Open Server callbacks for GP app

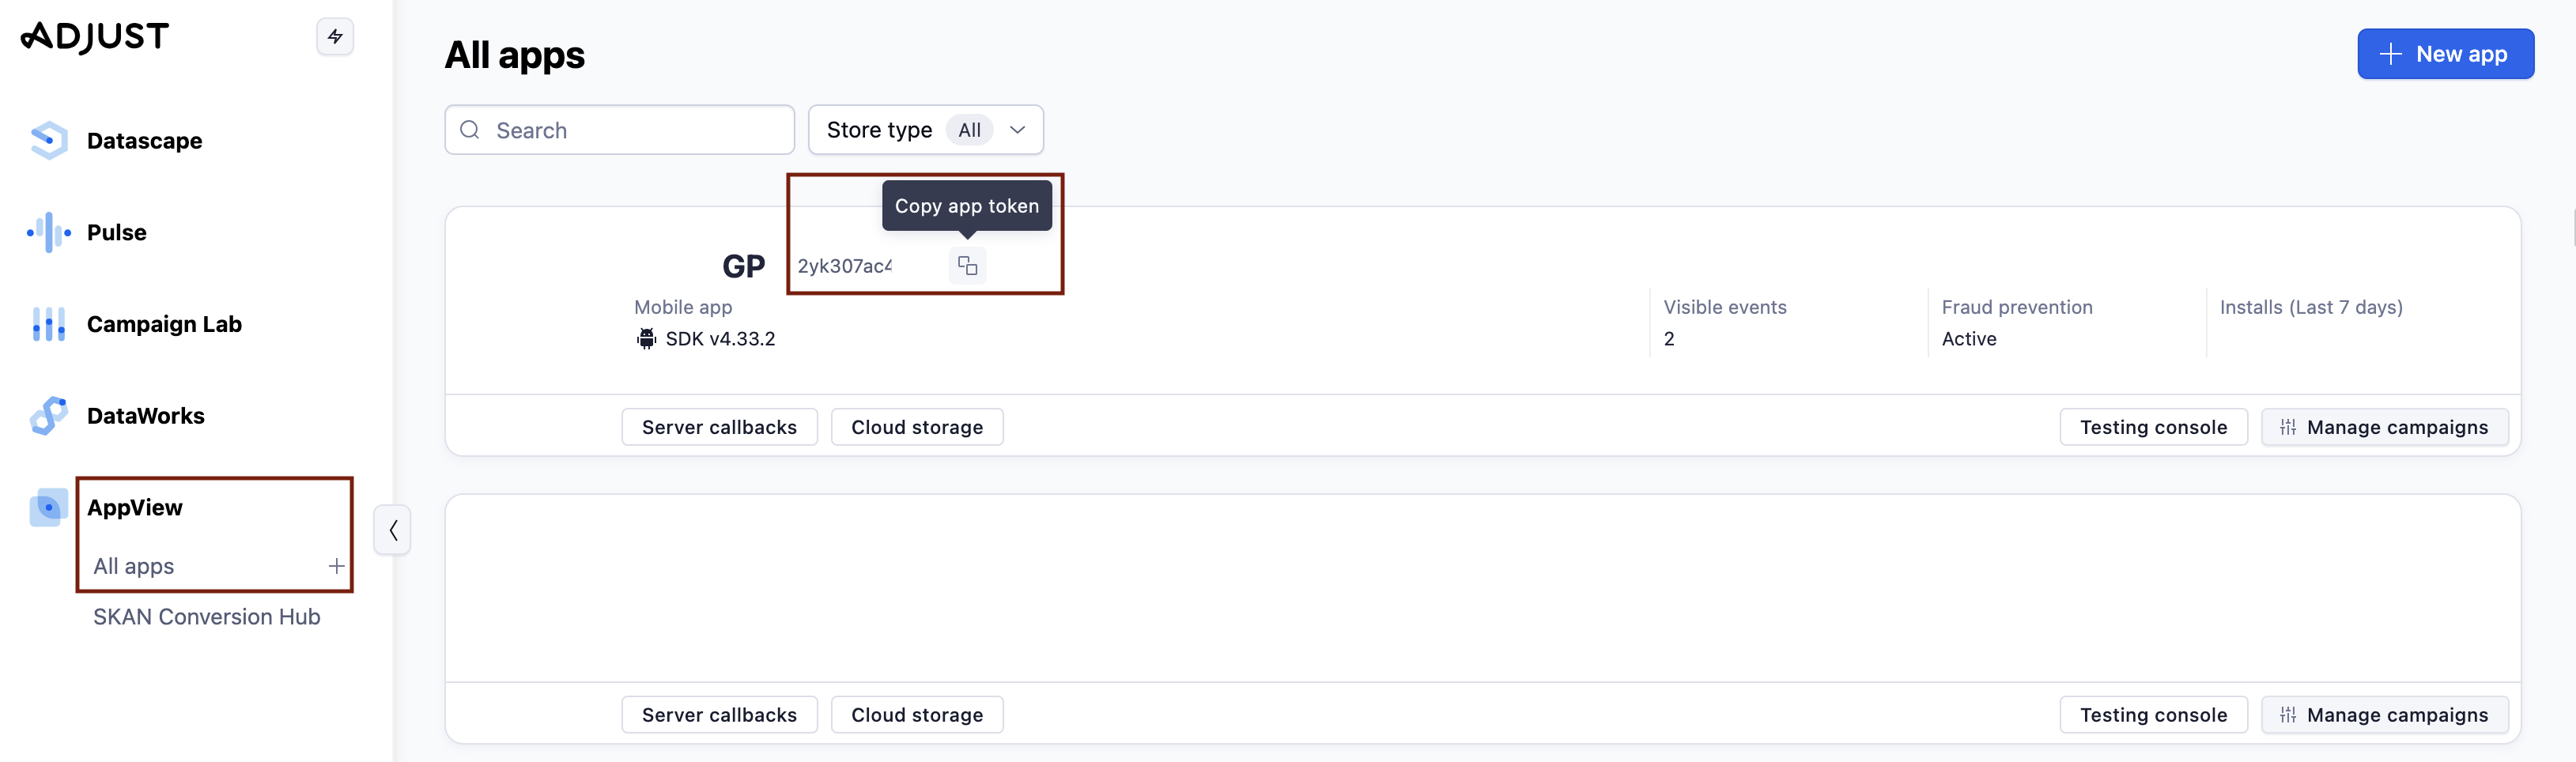719,427
